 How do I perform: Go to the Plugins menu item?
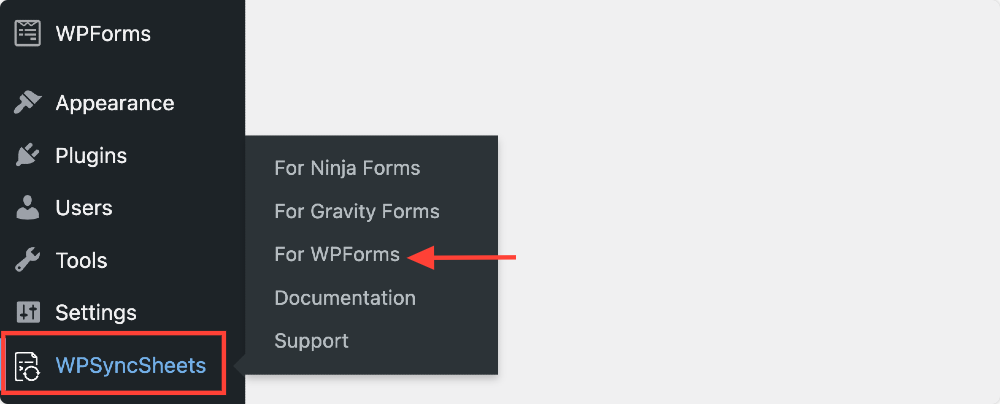pyautogui.click(x=91, y=156)
